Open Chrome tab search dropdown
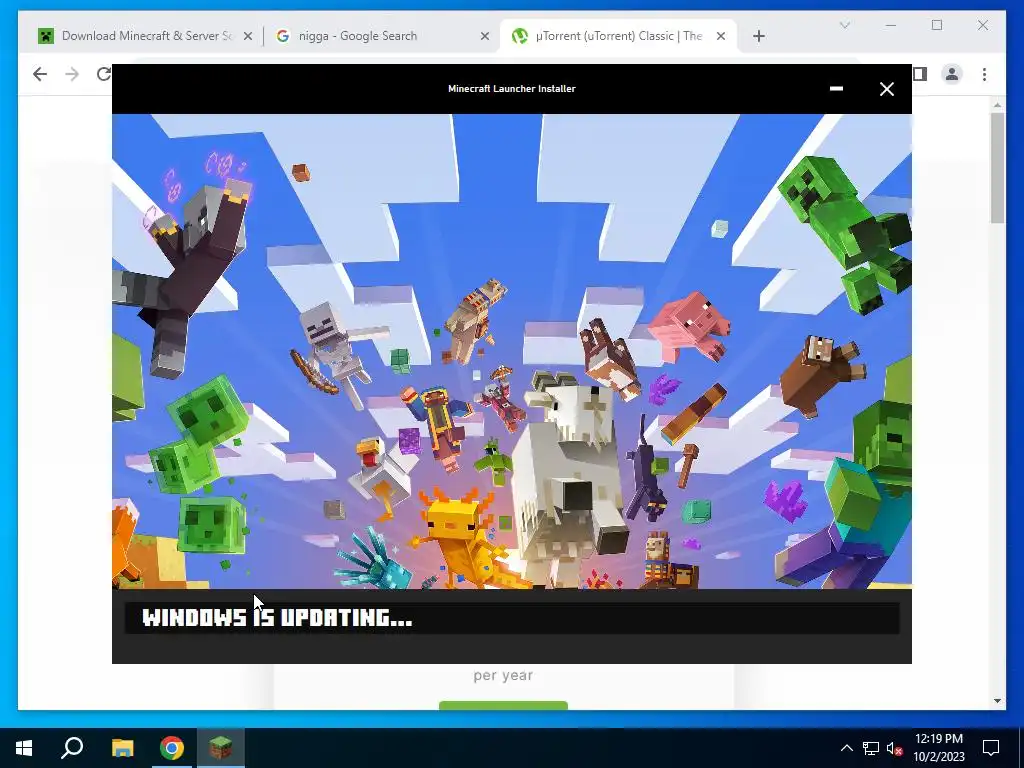Image resolution: width=1024 pixels, height=768 pixels. point(844,25)
